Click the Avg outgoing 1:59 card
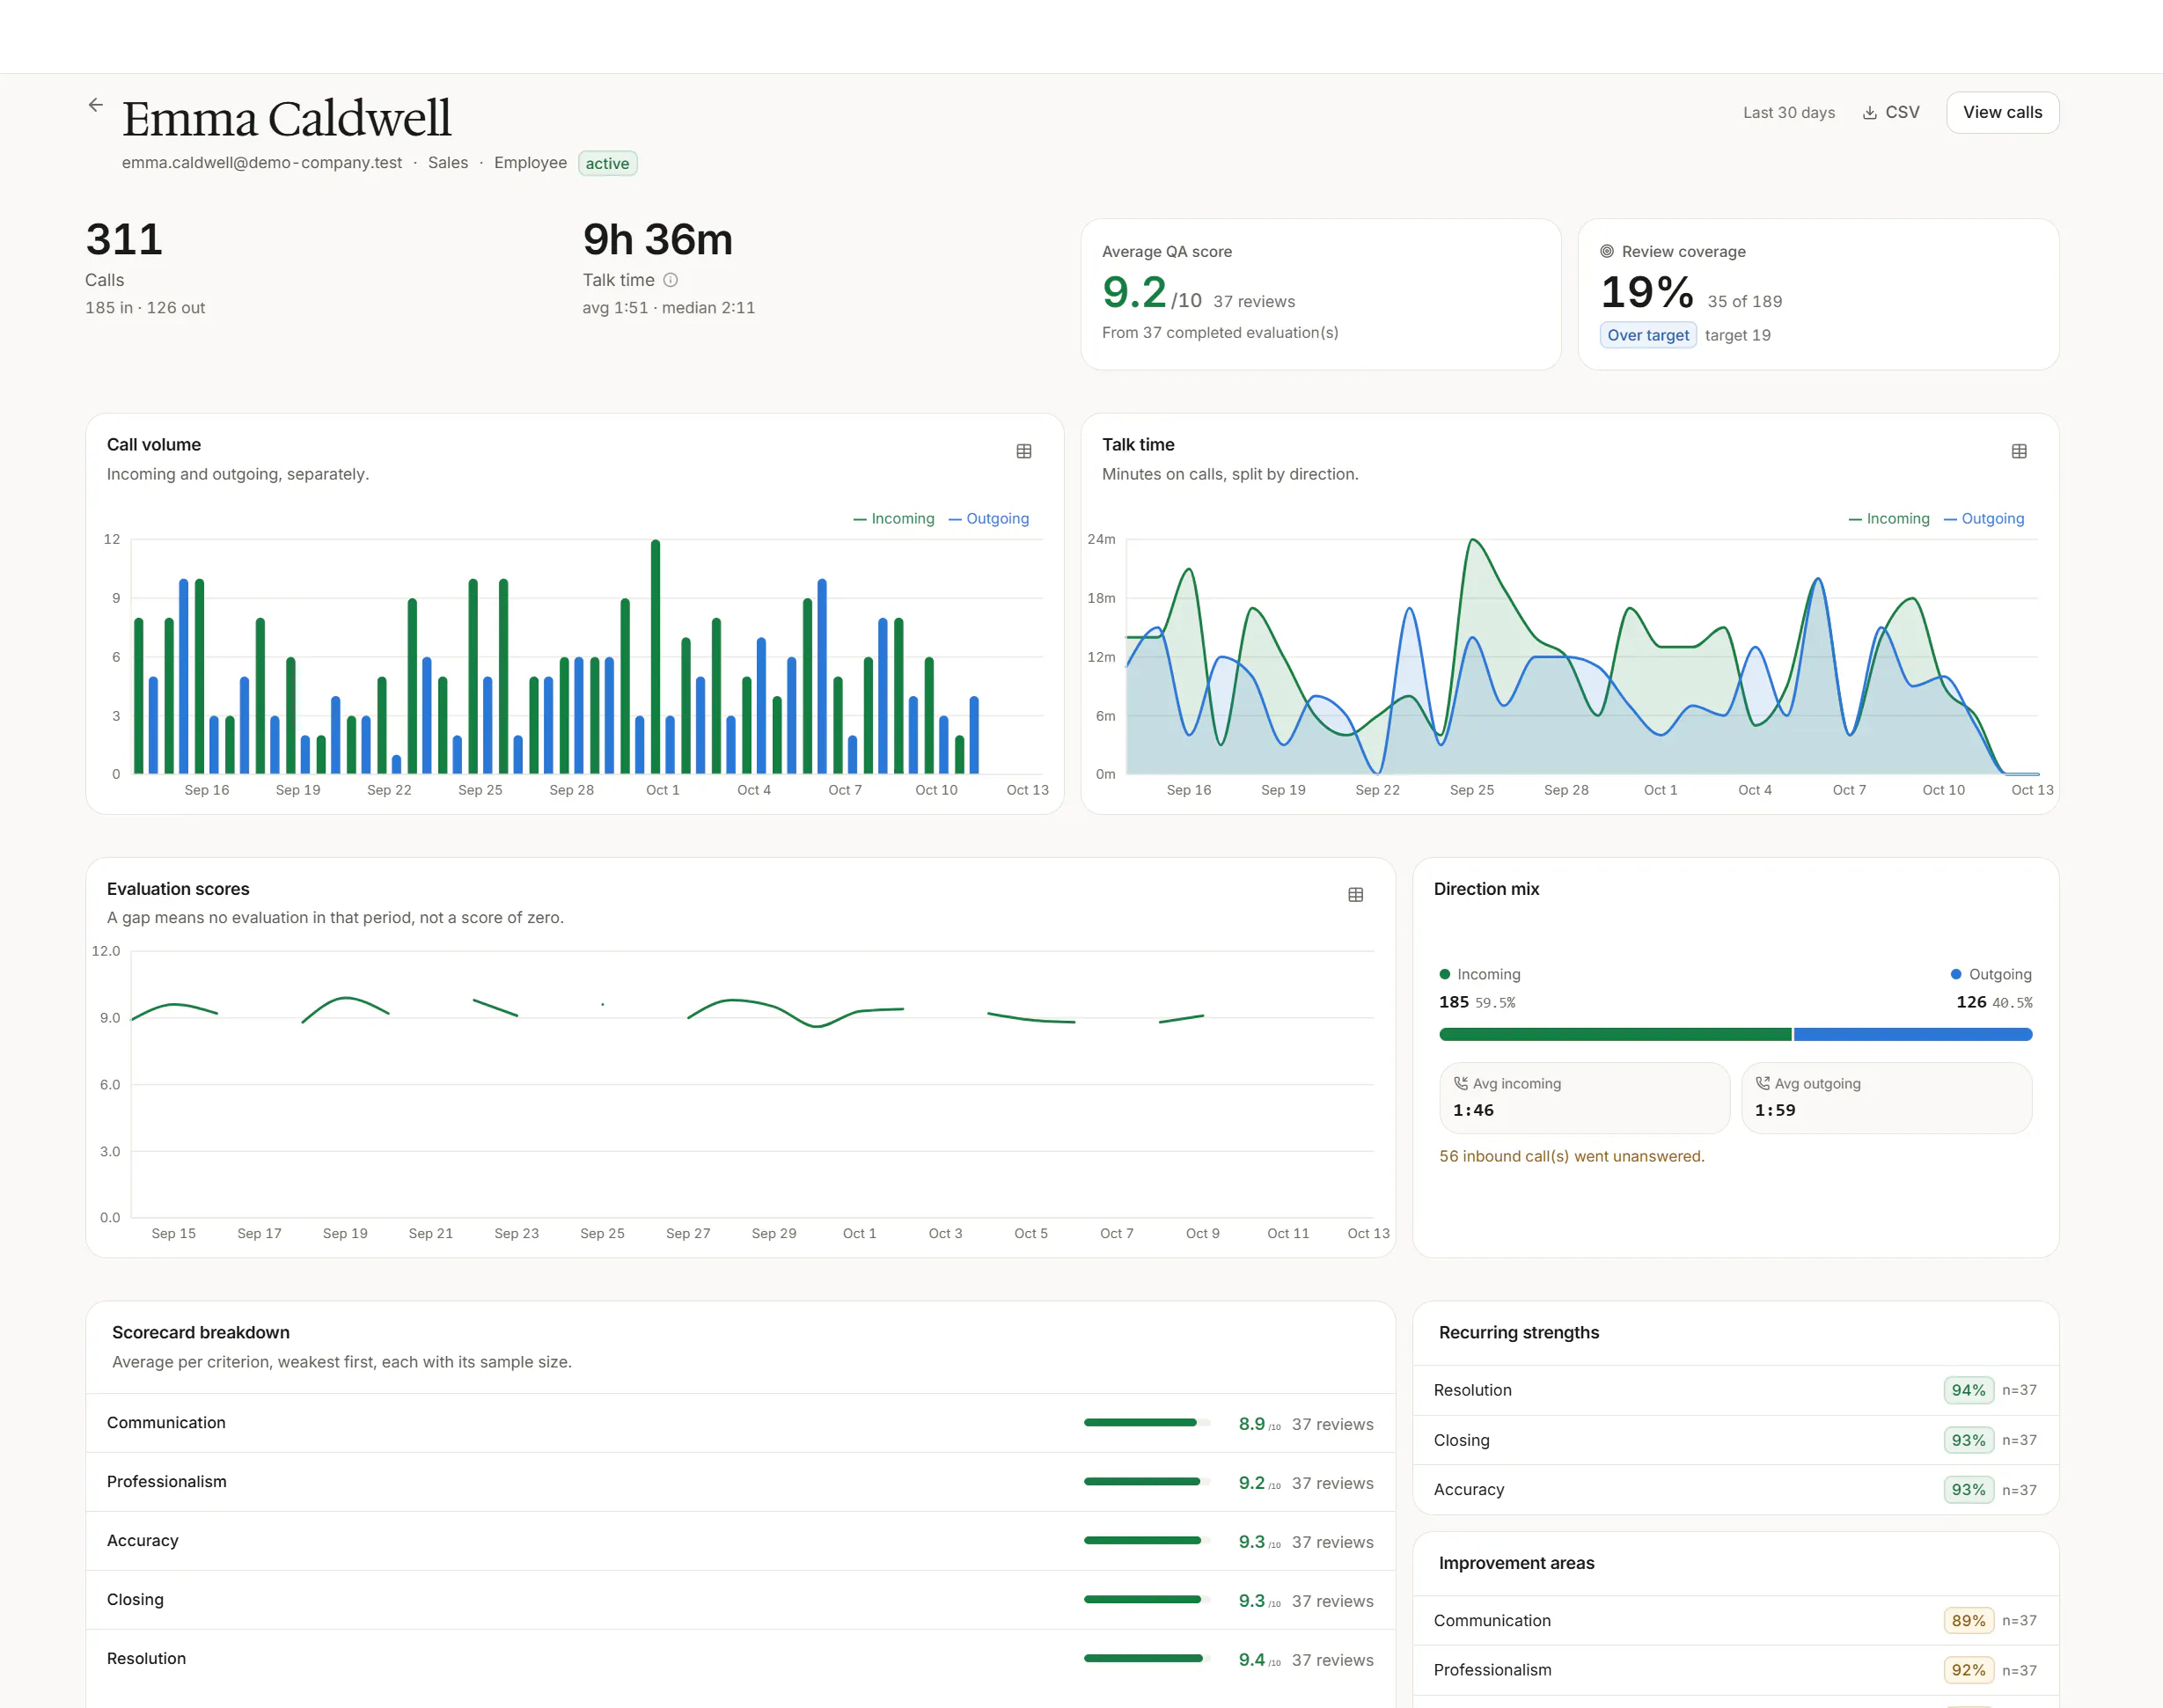 1886,1097
